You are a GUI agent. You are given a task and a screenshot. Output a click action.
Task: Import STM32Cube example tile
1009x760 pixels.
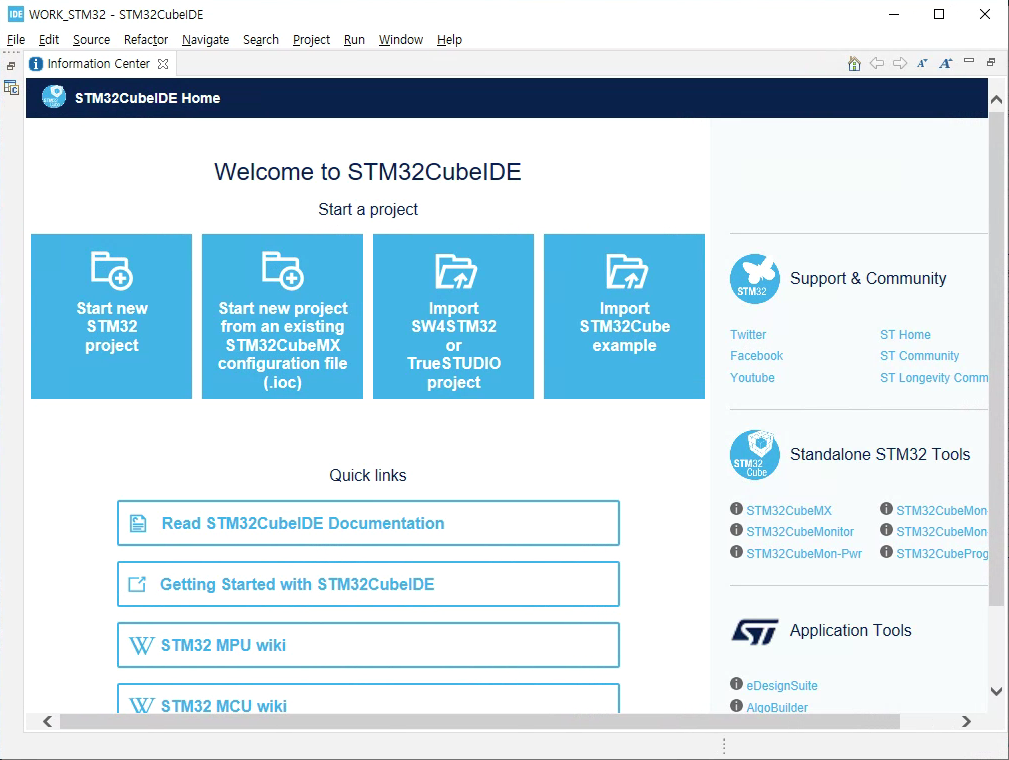click(624, 316)
